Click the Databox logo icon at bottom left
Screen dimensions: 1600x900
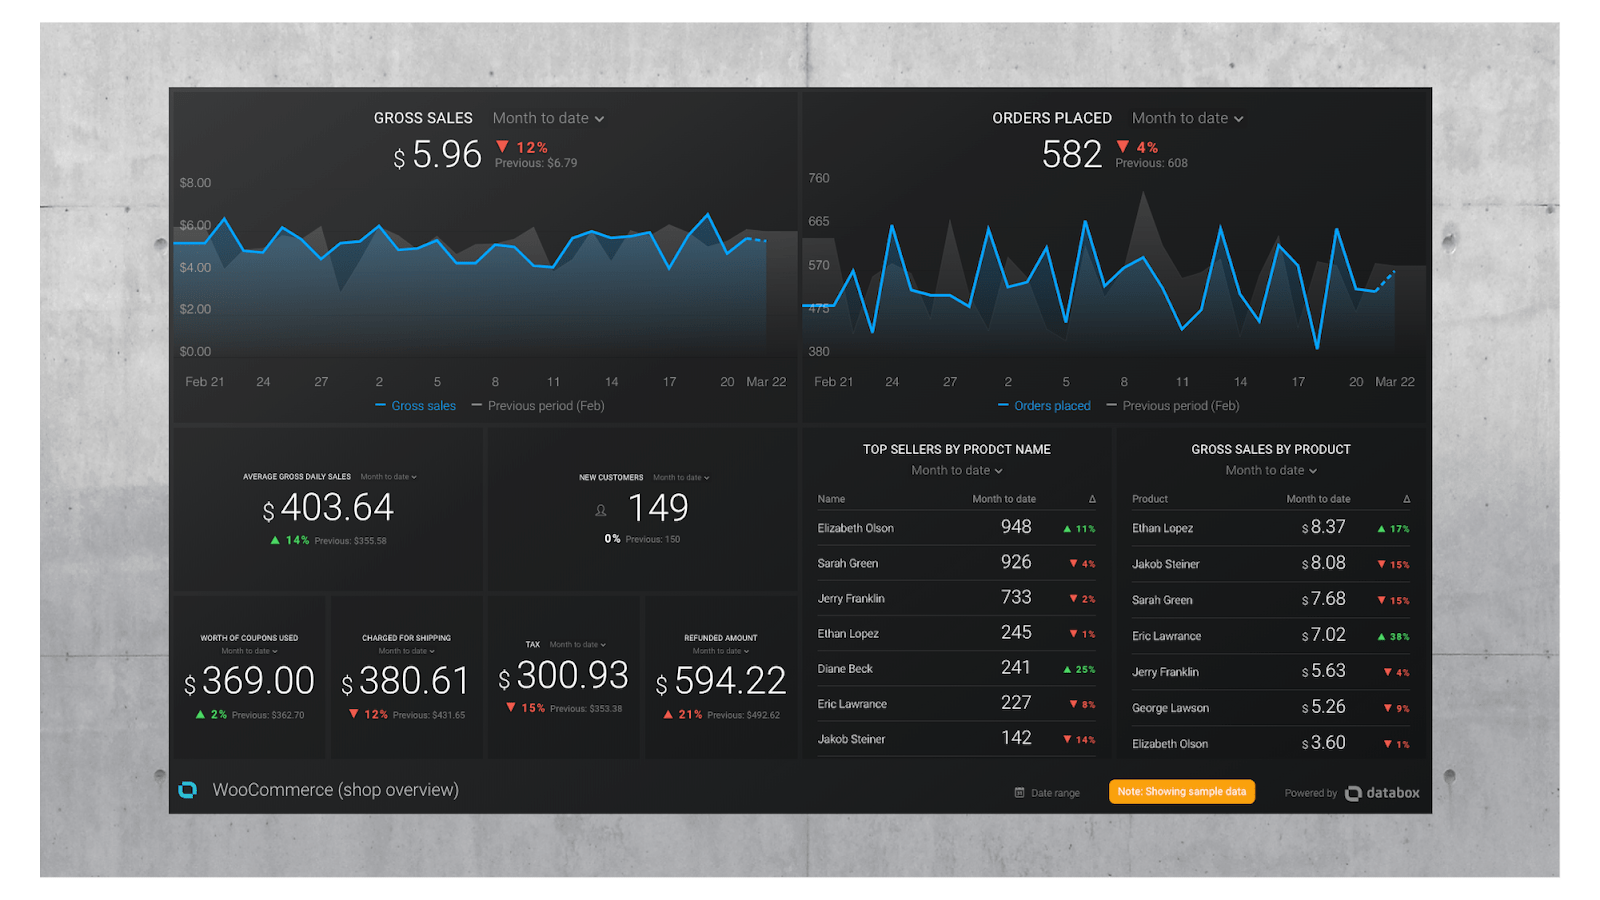coord(187,790)
